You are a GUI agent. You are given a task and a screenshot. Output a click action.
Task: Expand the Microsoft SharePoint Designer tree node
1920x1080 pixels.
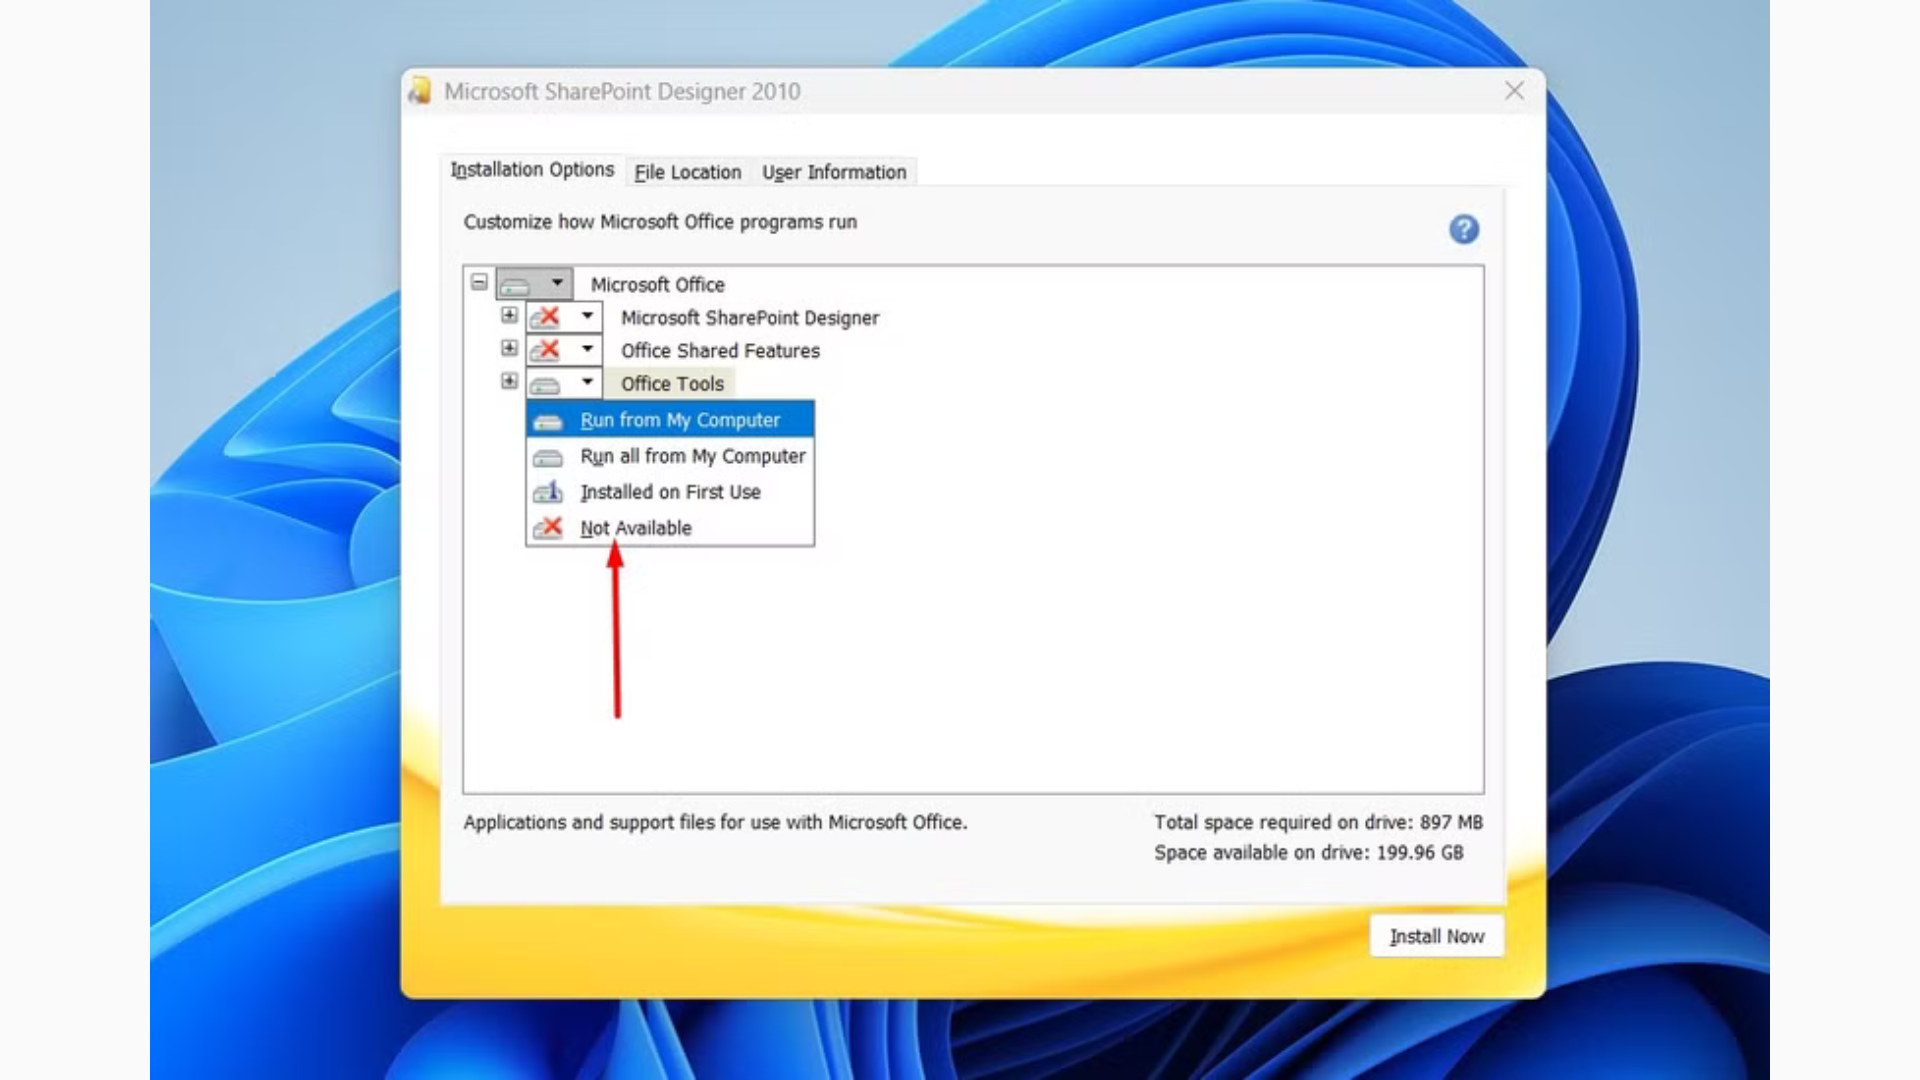(x=509, y=317)
